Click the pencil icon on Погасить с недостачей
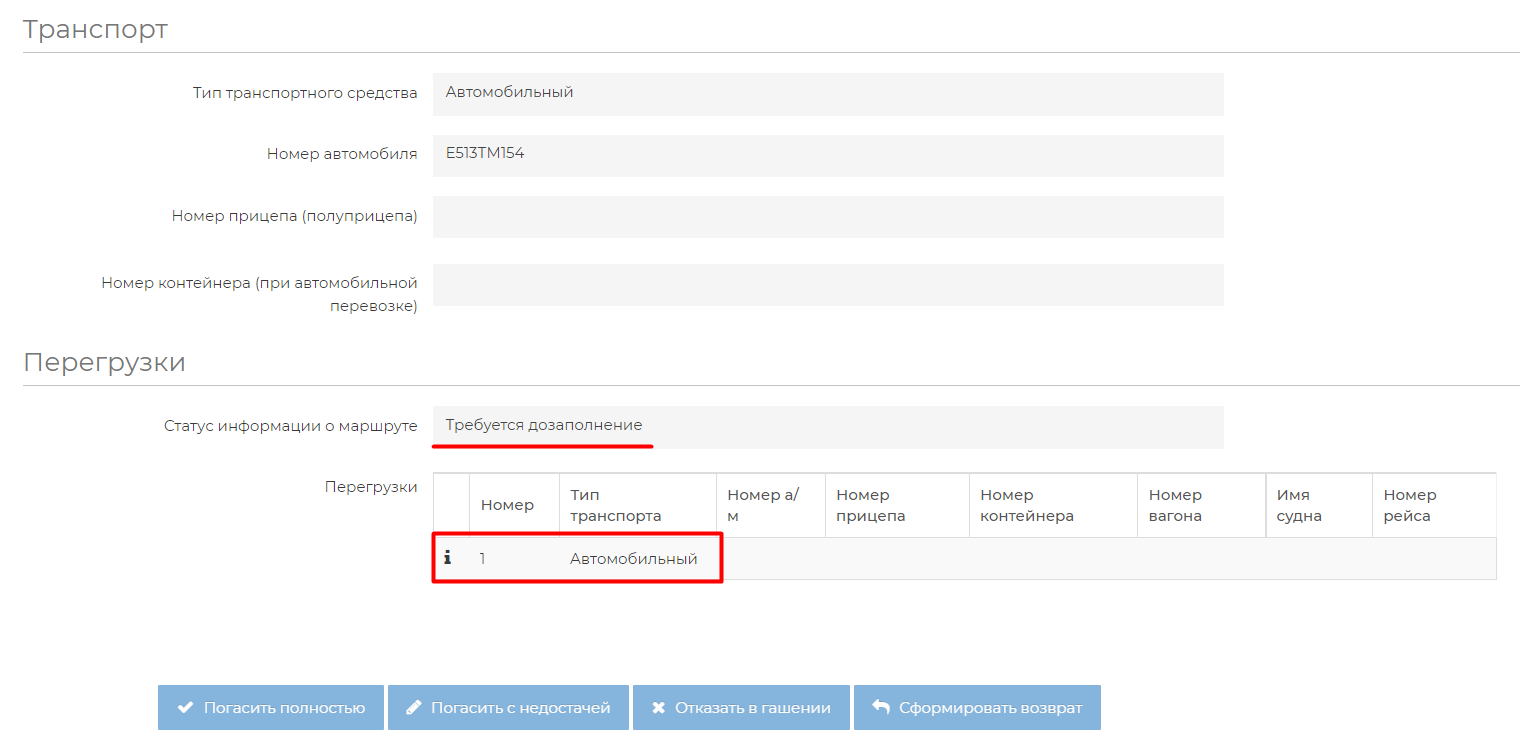1520x753 pixels. [414, 708]
